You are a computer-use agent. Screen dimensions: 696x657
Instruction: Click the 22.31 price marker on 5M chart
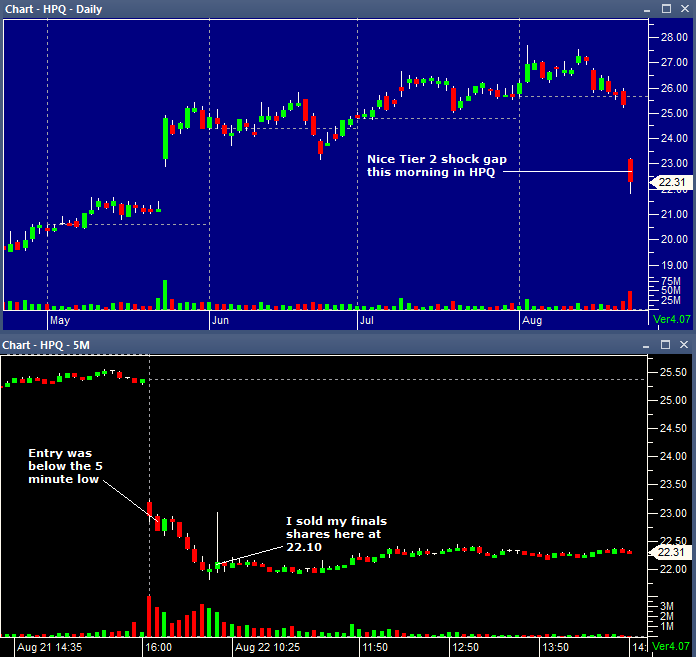click(670, 552)
